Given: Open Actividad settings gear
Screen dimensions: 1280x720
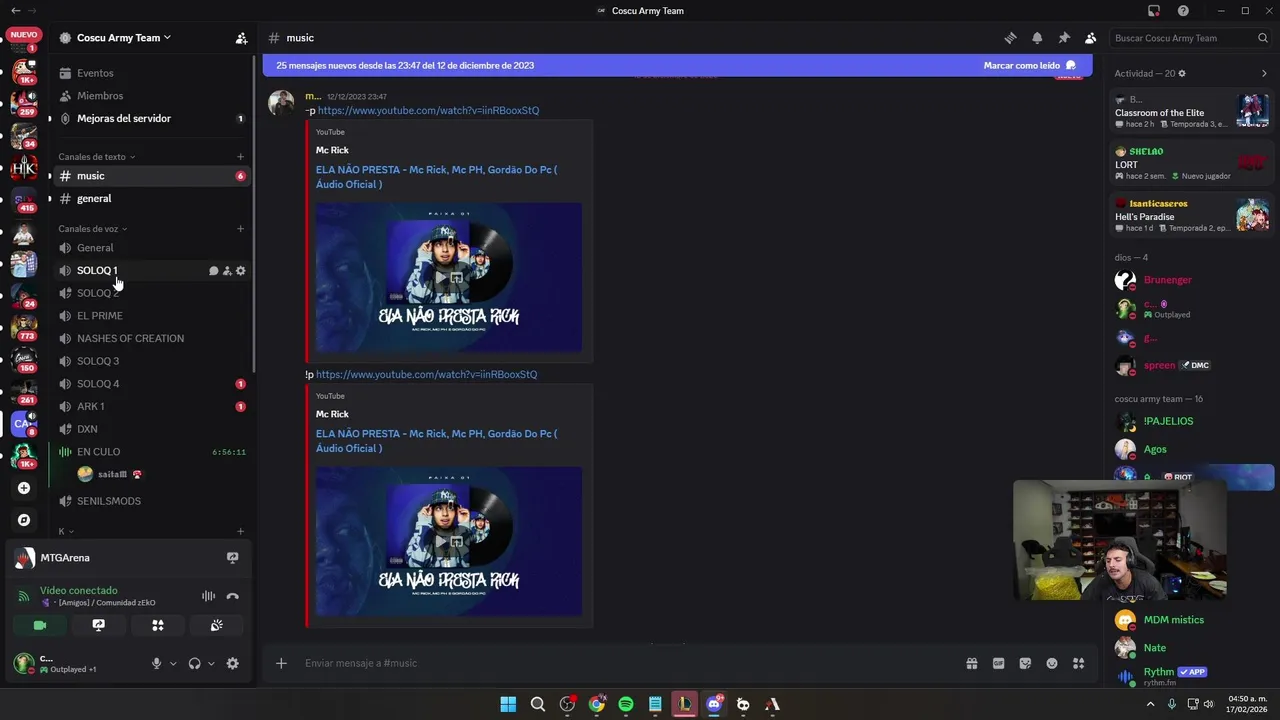Looking at the screenshot, I should (x=1182, y=73).
